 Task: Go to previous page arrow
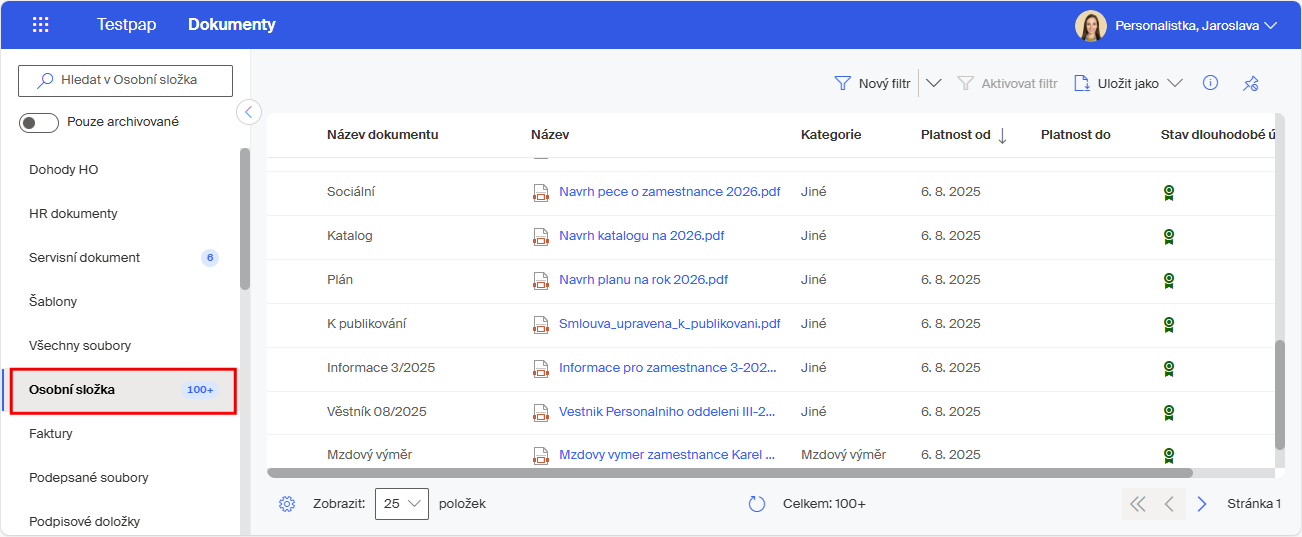point(1169,504)
